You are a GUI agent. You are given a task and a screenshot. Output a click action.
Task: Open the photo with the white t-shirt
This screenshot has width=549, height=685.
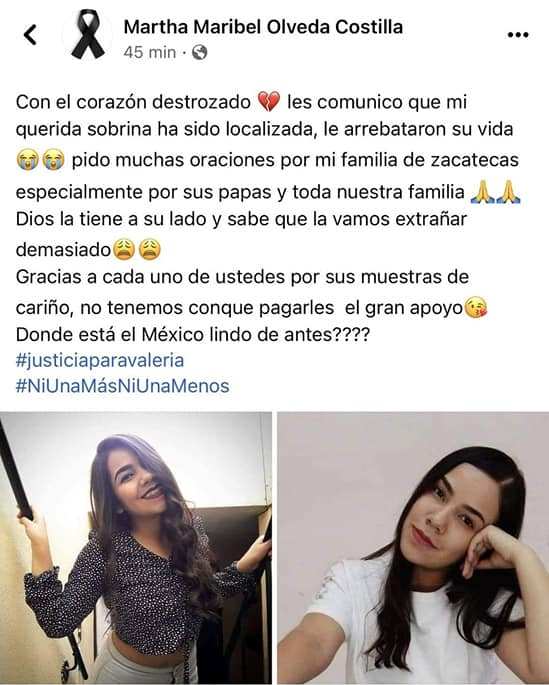tap(413, 548)
